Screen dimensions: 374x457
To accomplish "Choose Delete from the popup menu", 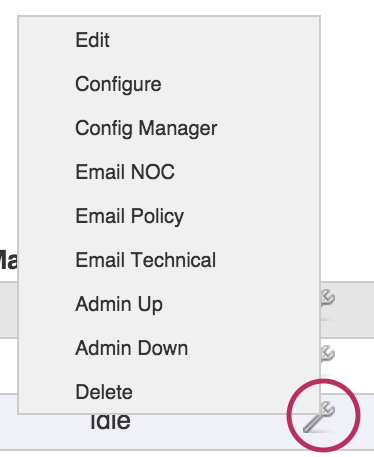I will 104,392.
